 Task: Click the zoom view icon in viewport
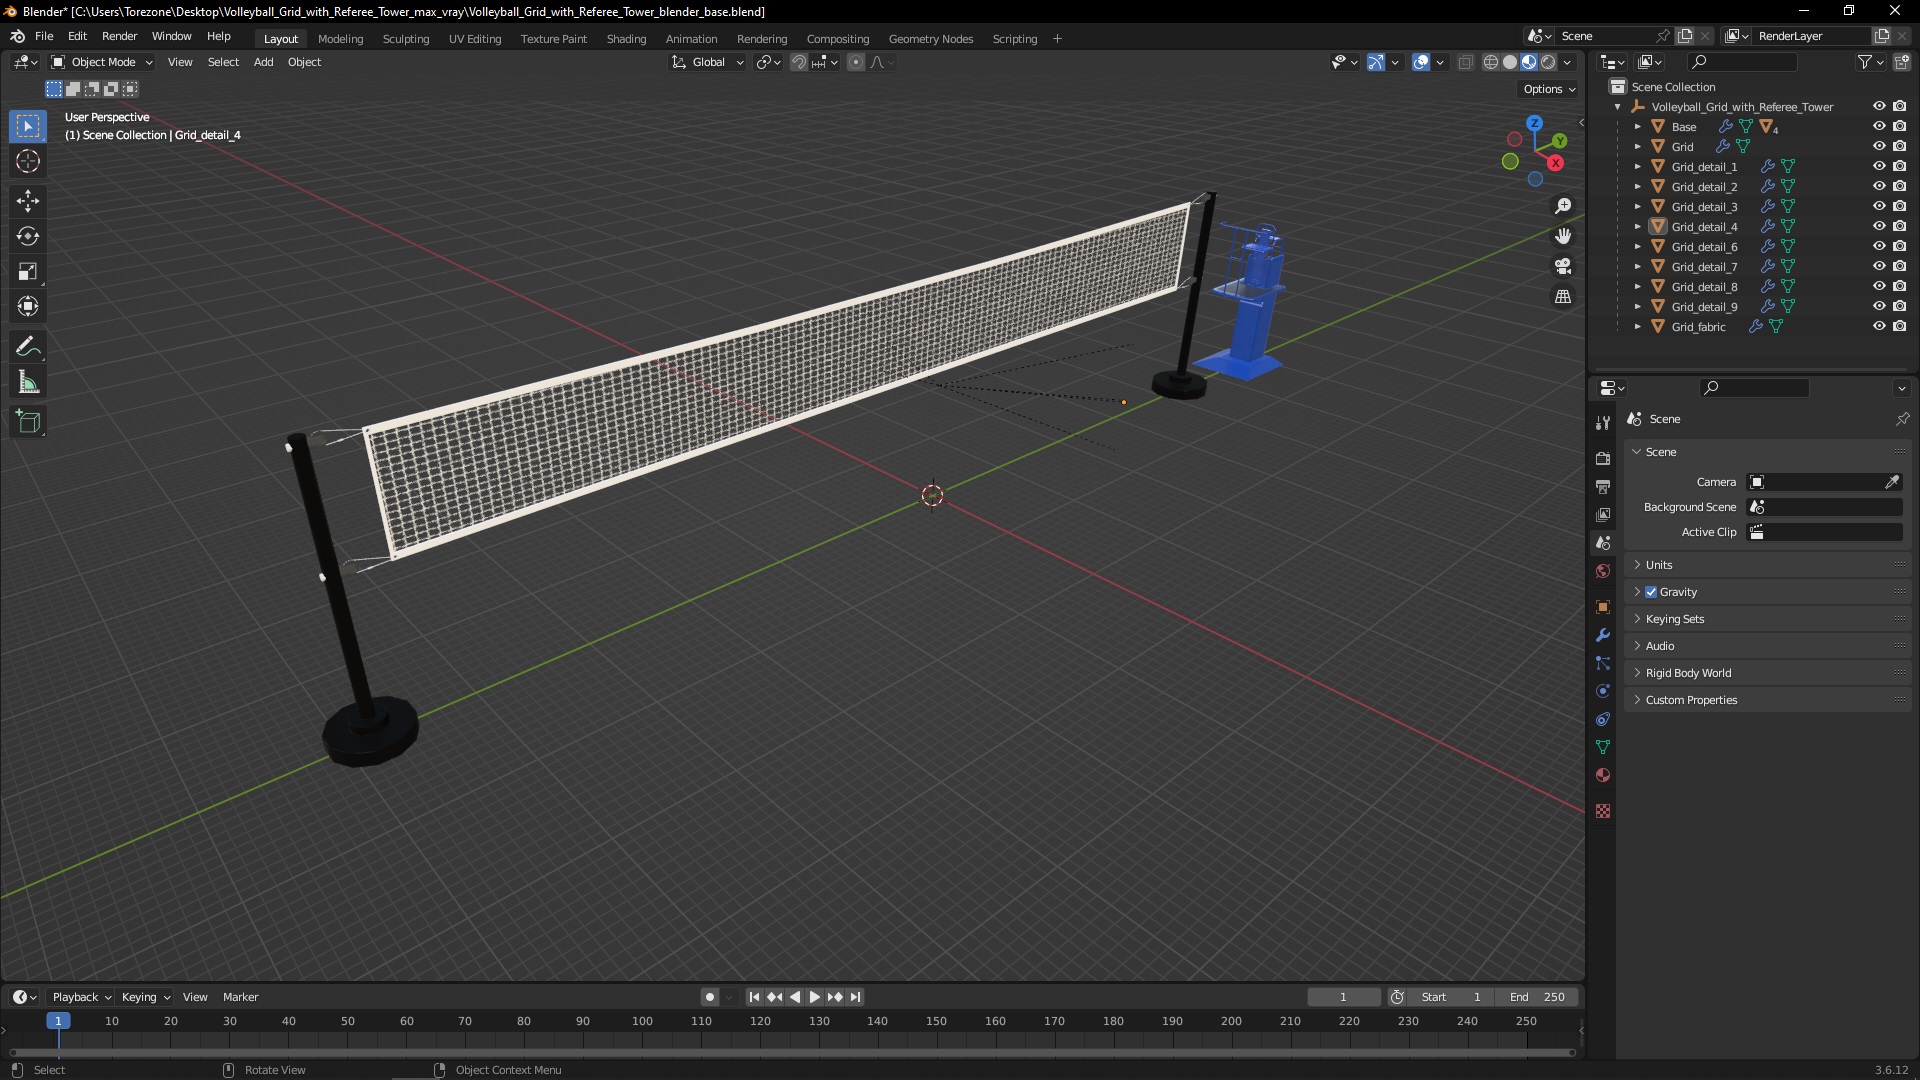1563,206
